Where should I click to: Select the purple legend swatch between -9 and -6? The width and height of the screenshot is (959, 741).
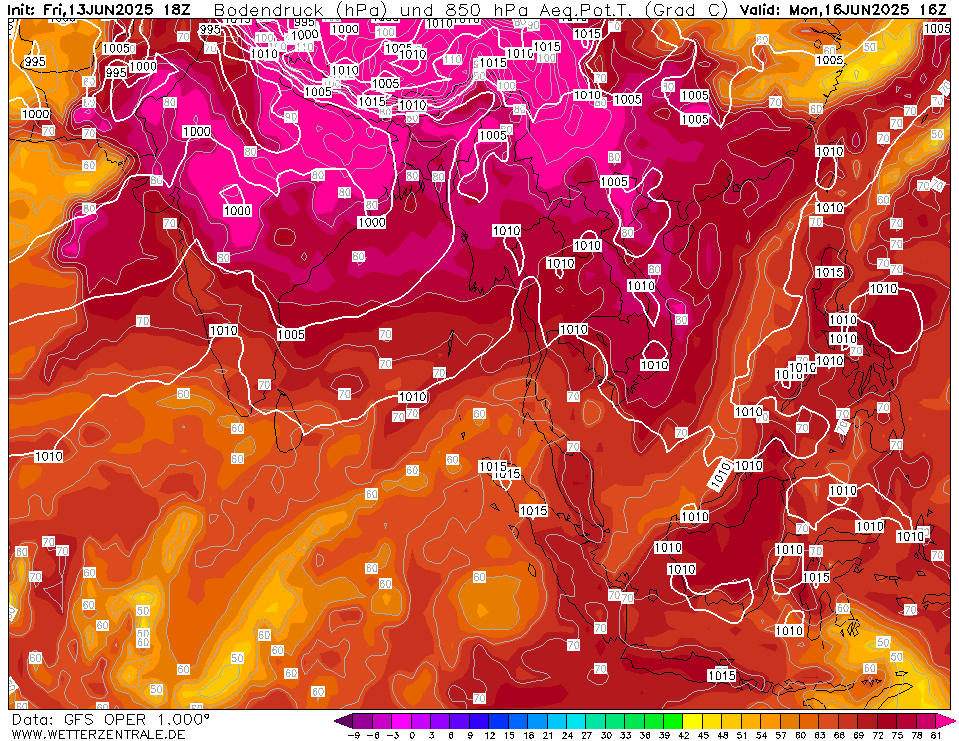tap(363, 721)
